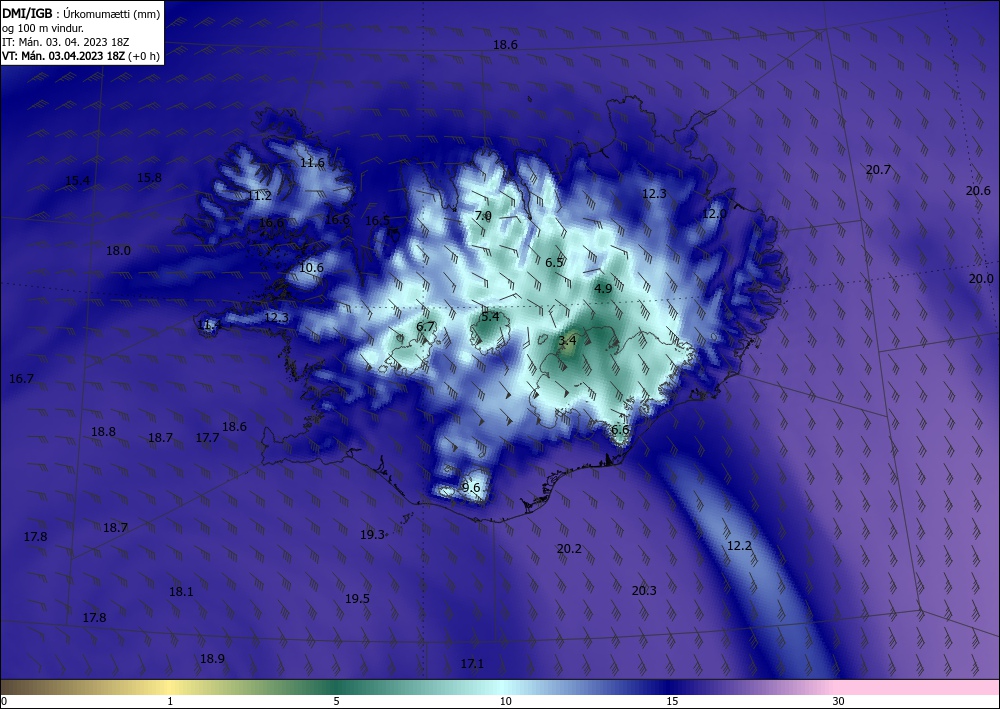Click the 18.9 value on the map

click(x=212, y=659)
